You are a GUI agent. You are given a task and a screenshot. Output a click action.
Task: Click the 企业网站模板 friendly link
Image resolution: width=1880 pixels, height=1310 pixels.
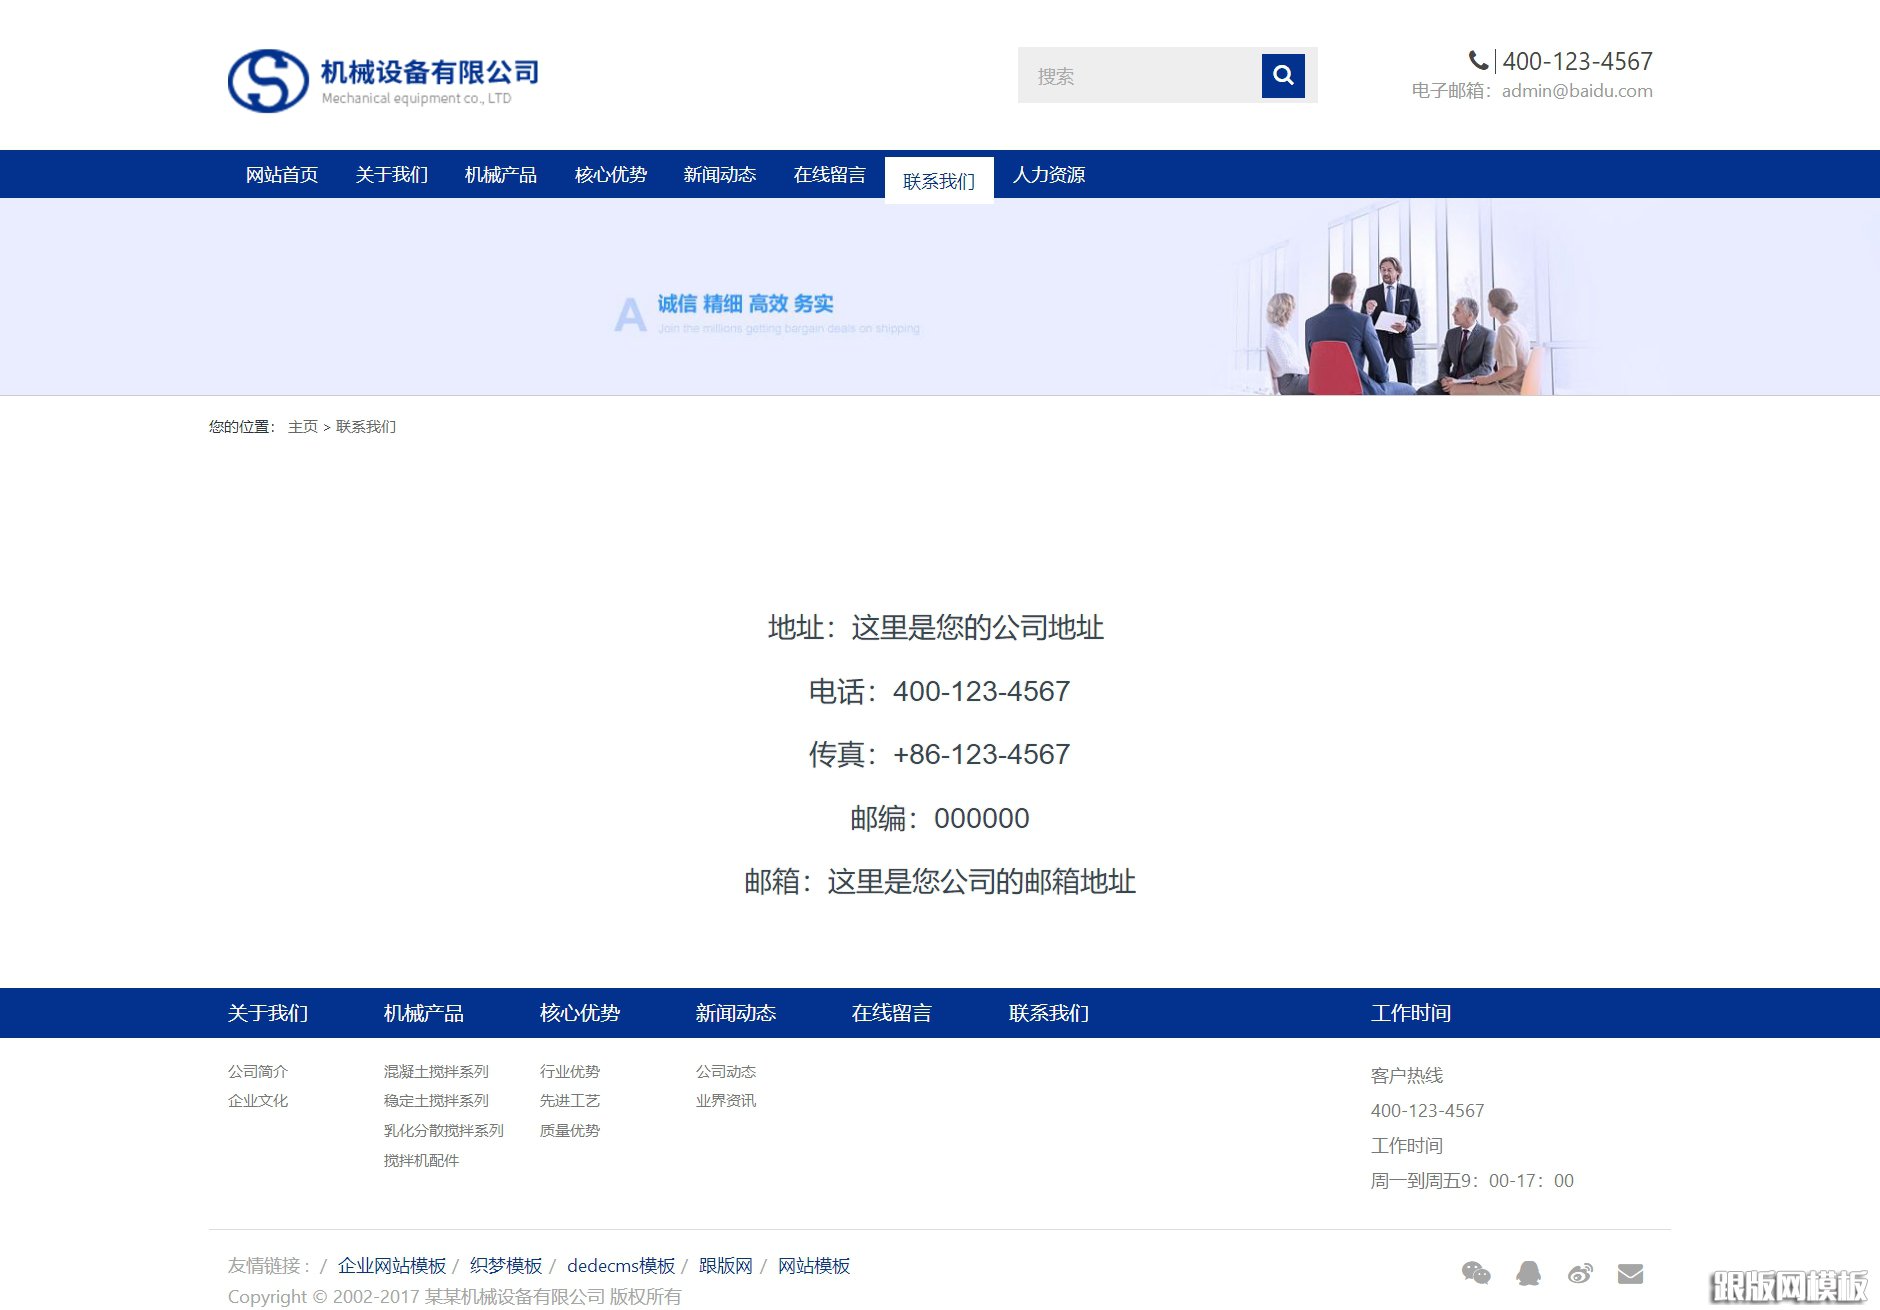(x=390, y=1265)
